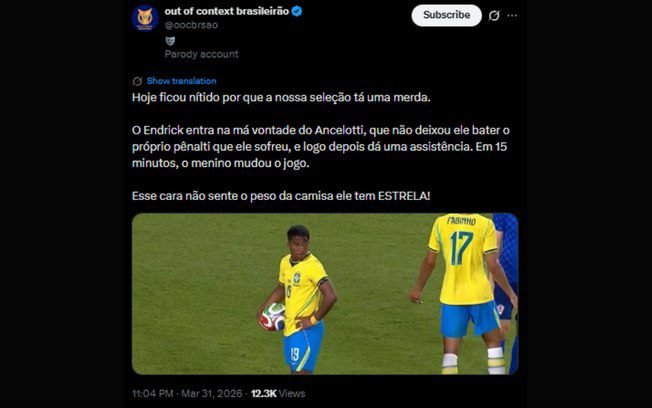The width and height of the screenshot is (652, 408).
Task: Click the parody mask icon
Action: (170, 40)
